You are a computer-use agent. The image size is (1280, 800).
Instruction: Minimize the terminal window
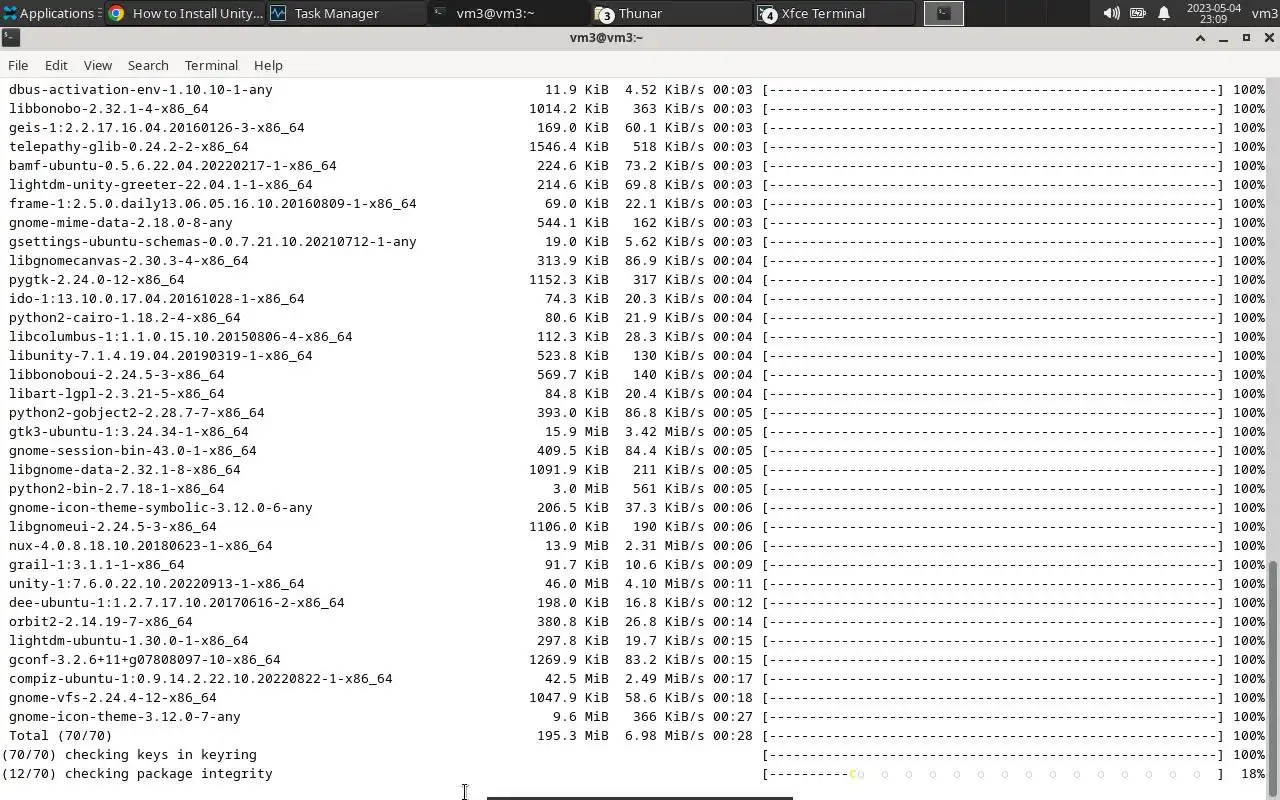(x=1223, y=38)
